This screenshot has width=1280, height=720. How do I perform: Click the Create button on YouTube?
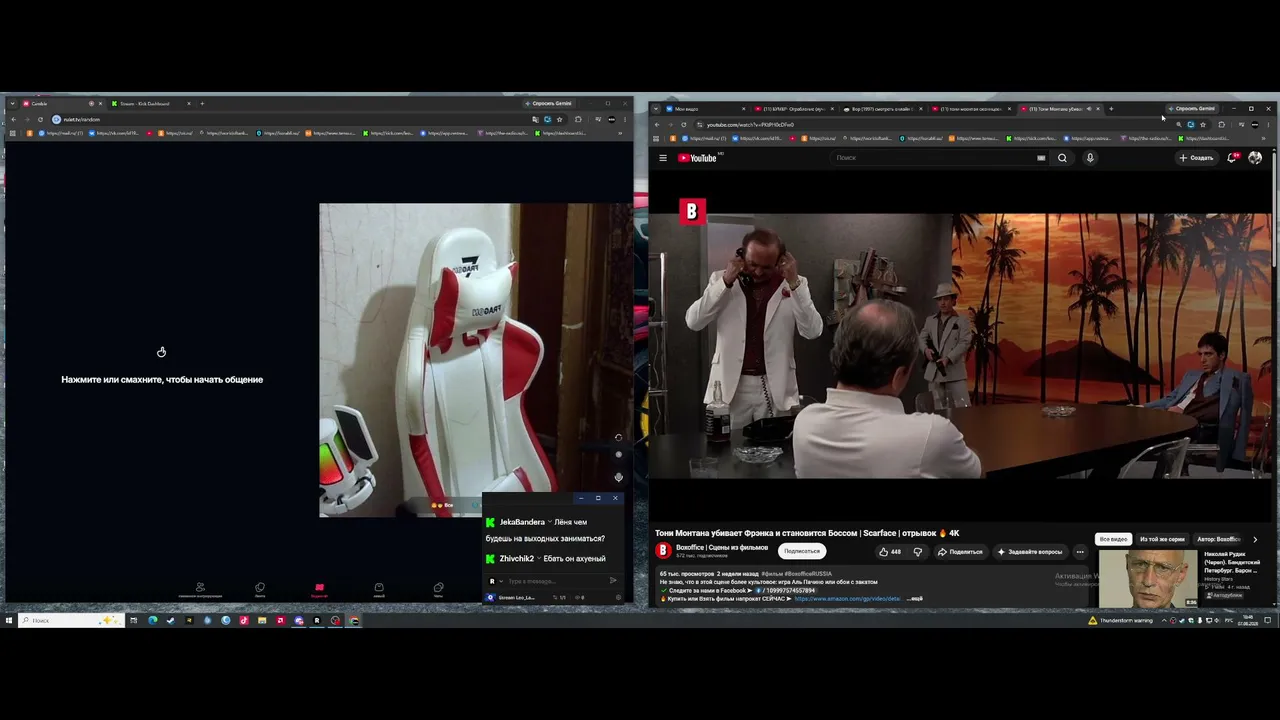tap(1196, 158)
